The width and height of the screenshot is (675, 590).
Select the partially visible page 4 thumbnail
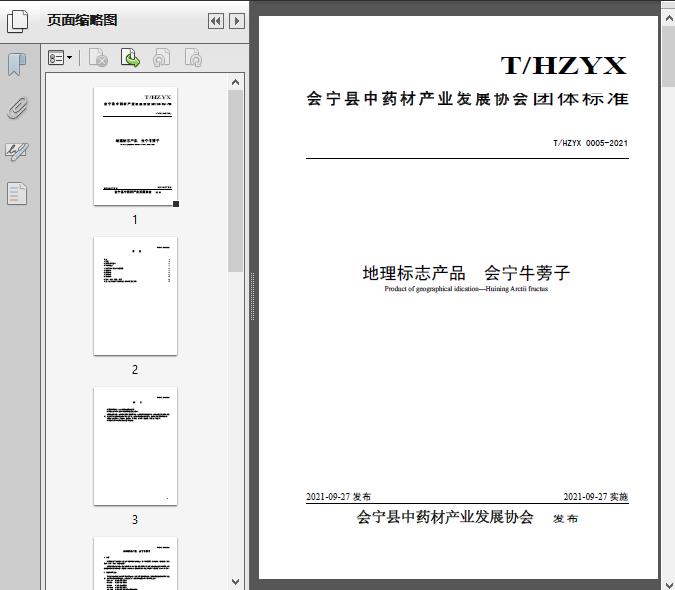coord(135,563)
